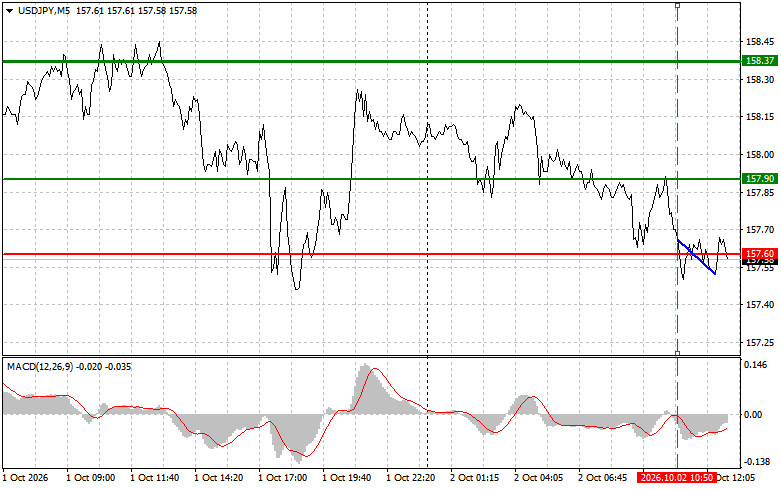Select the 158.15 price scale value
The image size is (781, 489).
coord(760,117)
